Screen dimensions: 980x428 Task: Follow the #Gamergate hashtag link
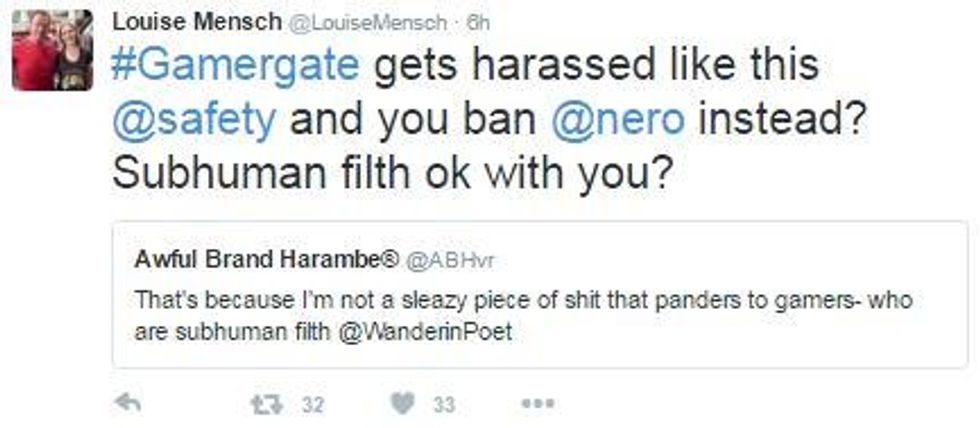pos(236,66)
